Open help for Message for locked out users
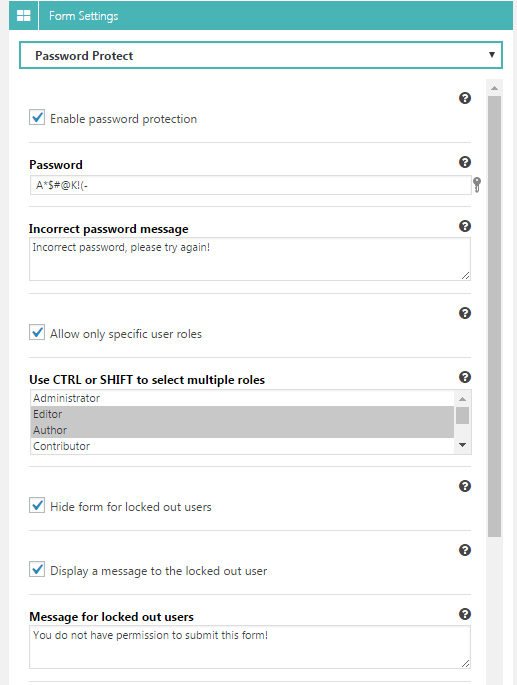This screenshot has width=517, height=685. [x=465, y=614]
